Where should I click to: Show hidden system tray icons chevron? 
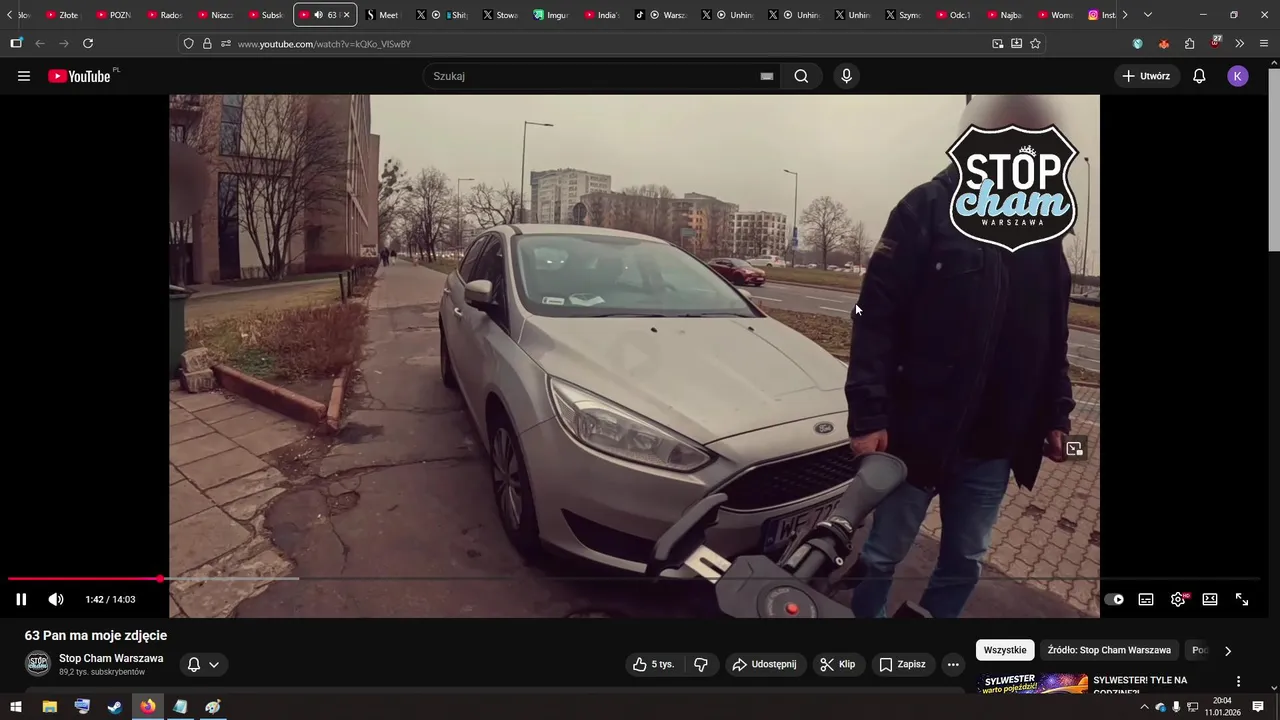[1144, 707]
